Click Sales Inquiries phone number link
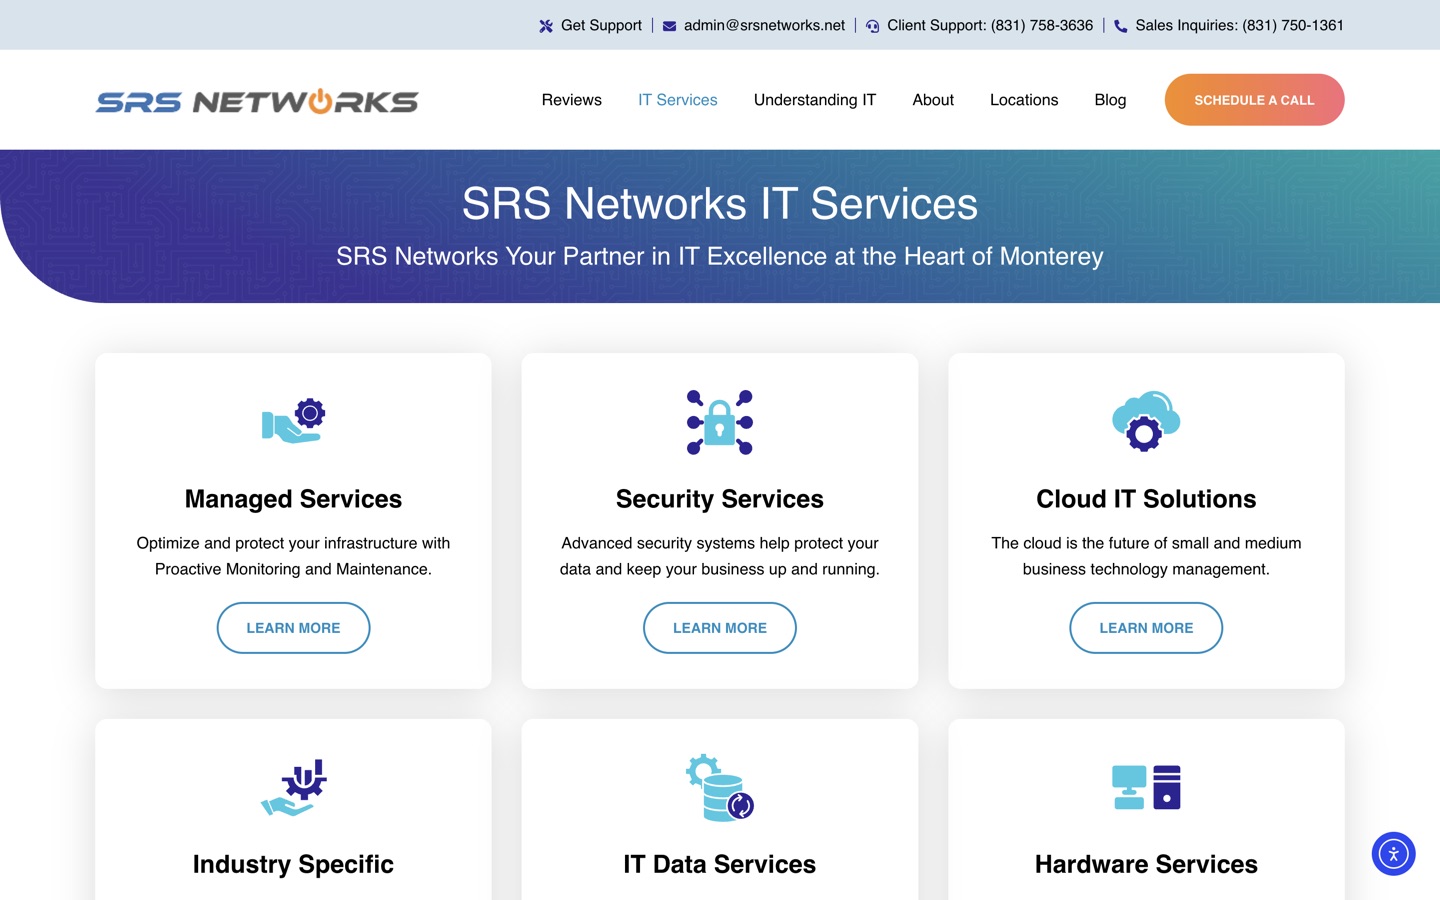 click(x=1239, y=26)
